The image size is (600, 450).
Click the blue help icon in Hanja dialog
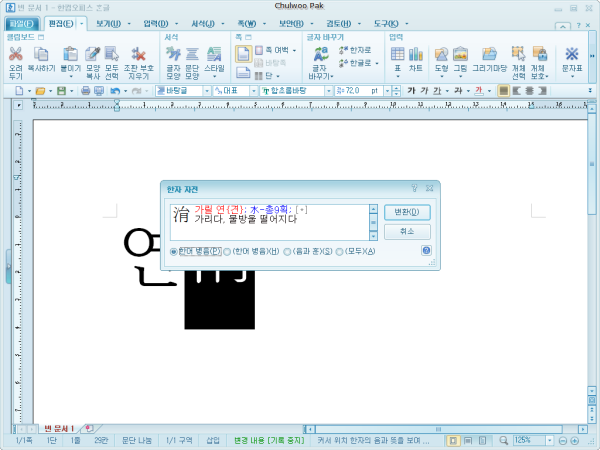click(426, 251)
